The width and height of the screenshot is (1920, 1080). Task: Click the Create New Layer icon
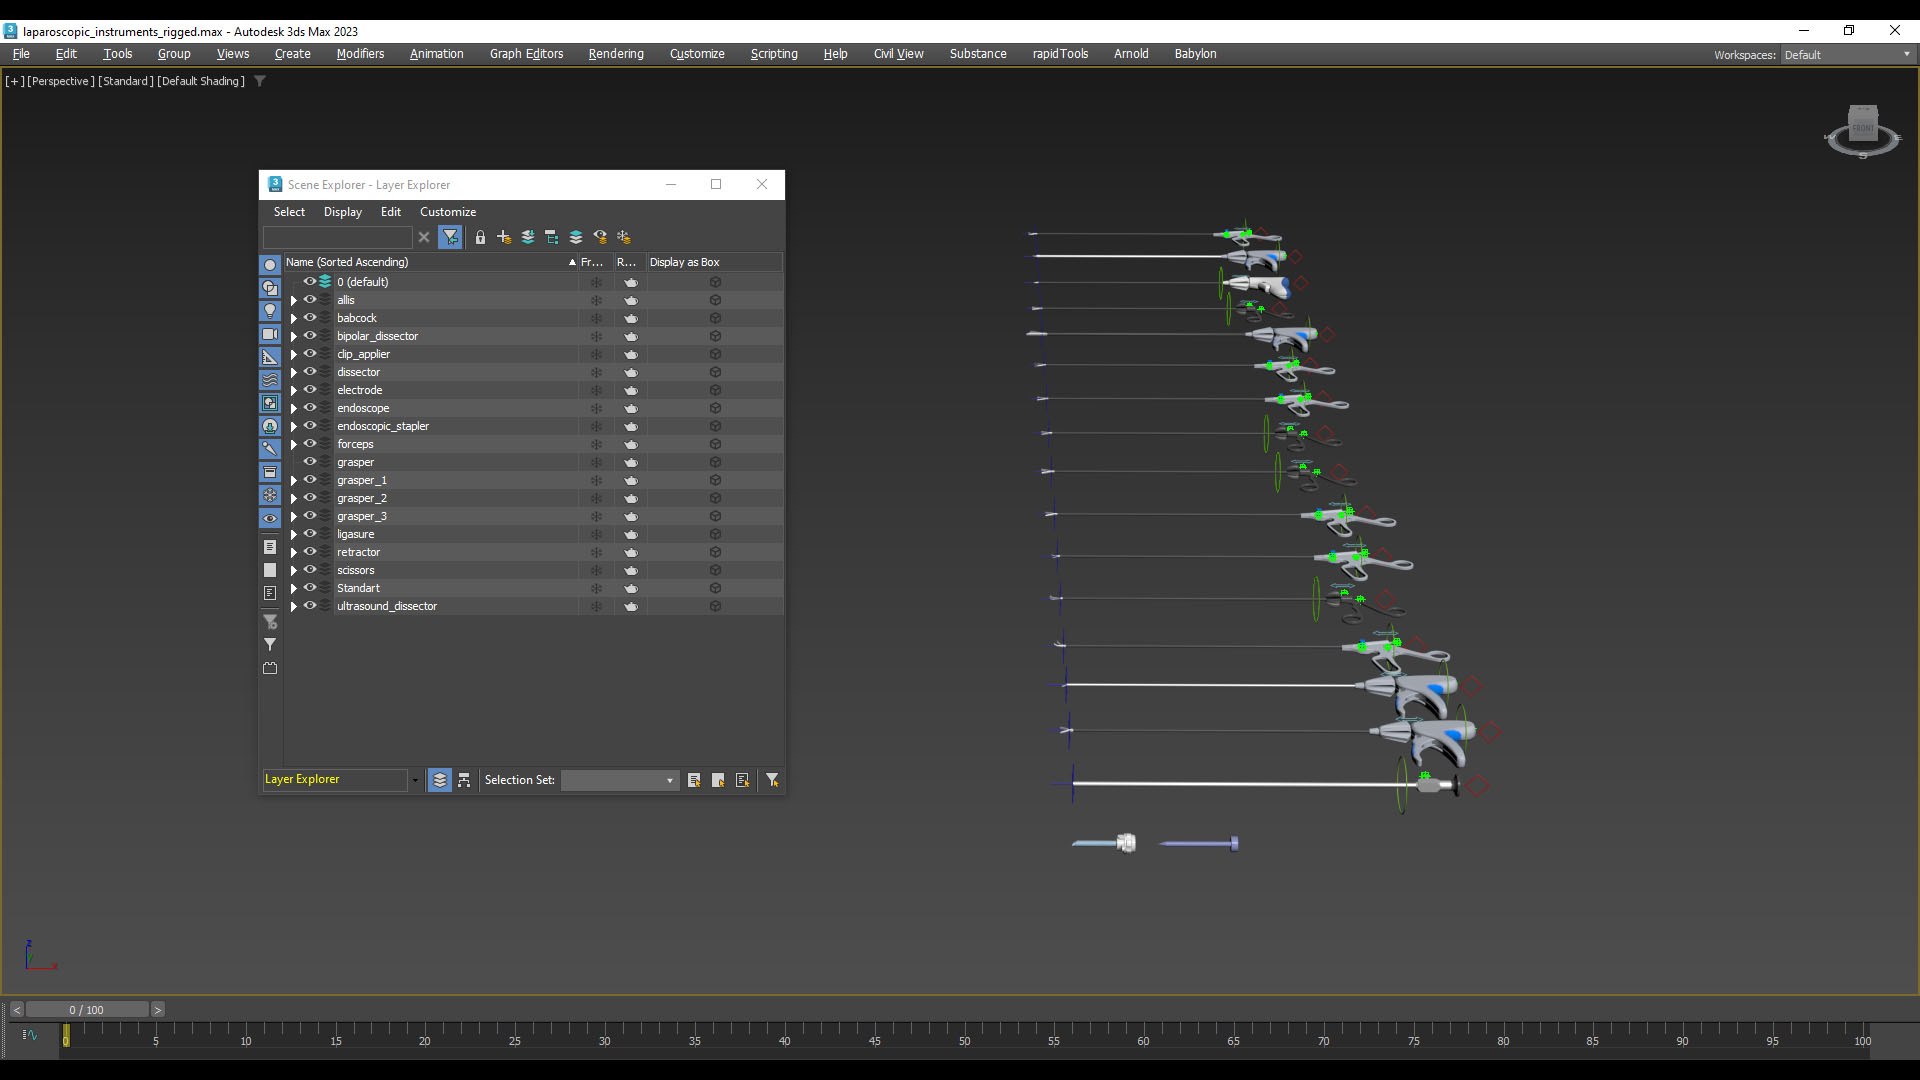(504, 237)
